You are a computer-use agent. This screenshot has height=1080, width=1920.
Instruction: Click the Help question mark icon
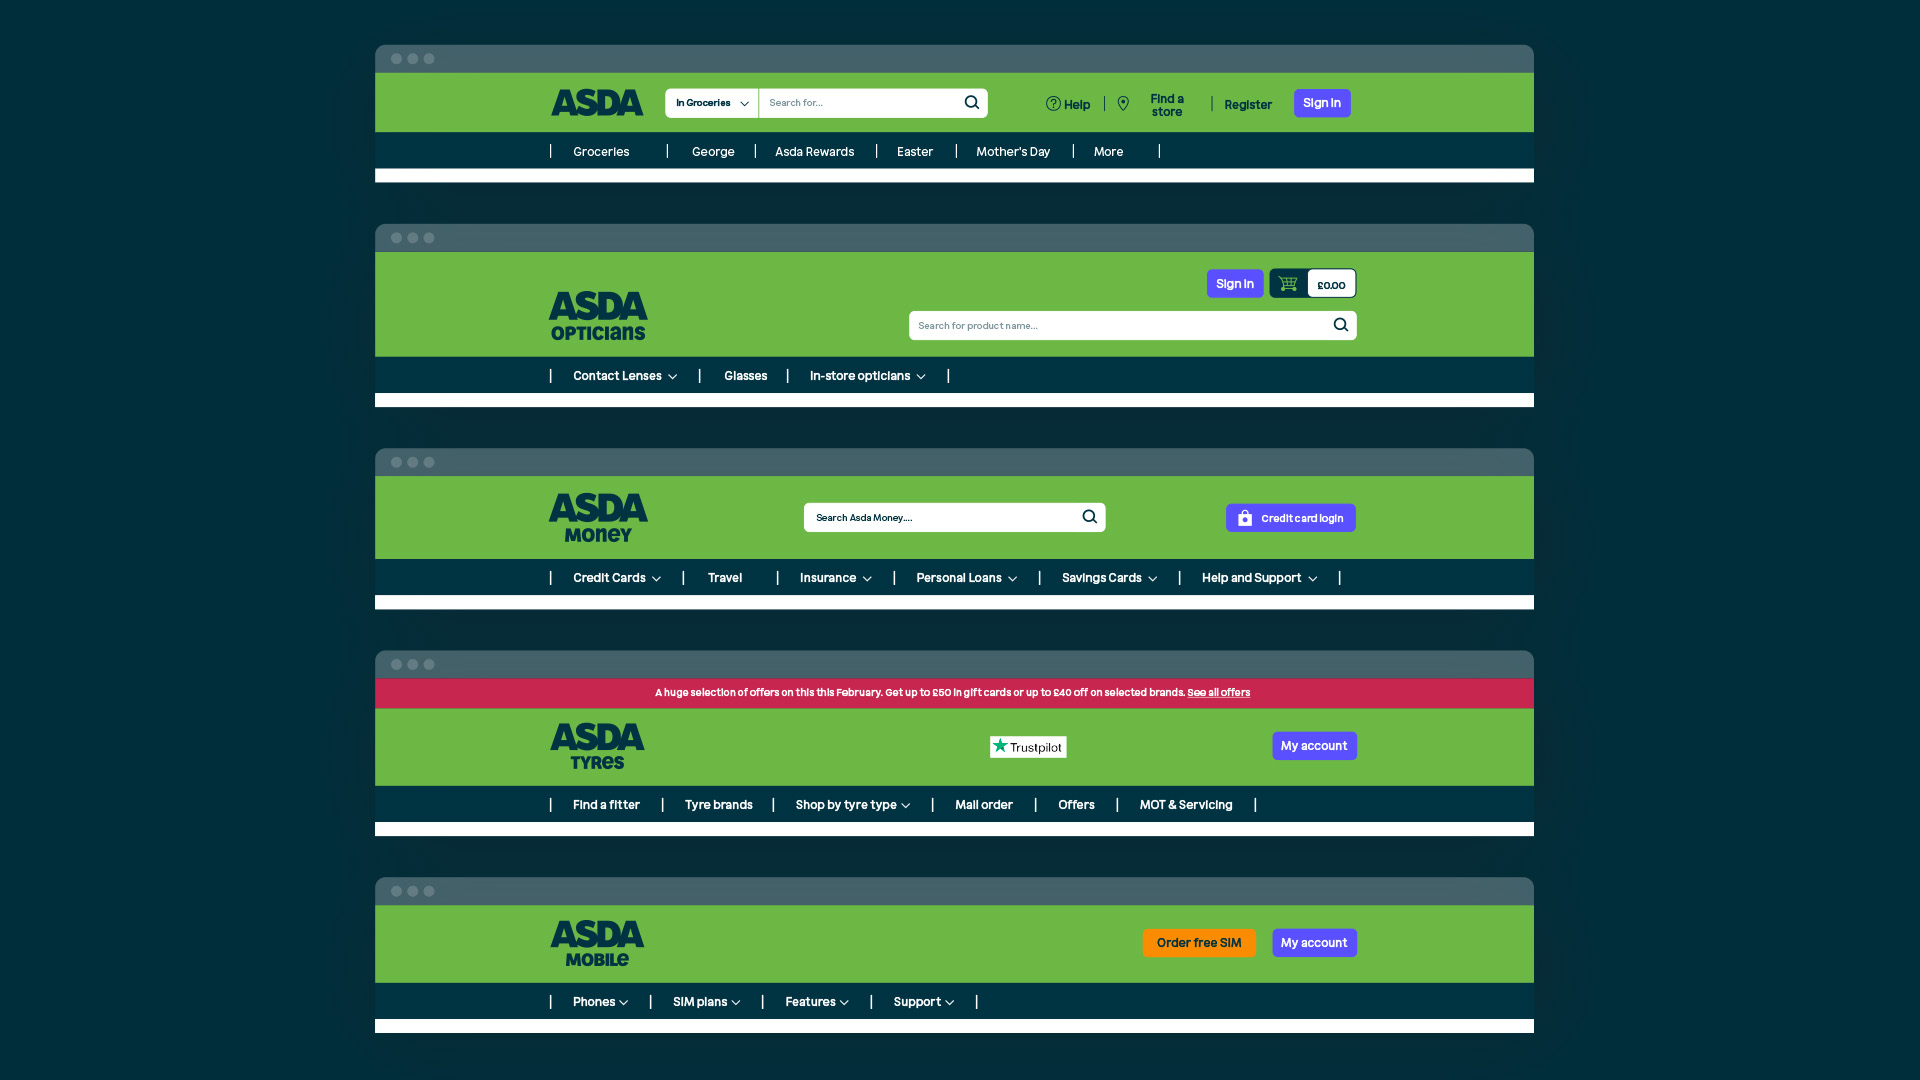[1053, 104]
